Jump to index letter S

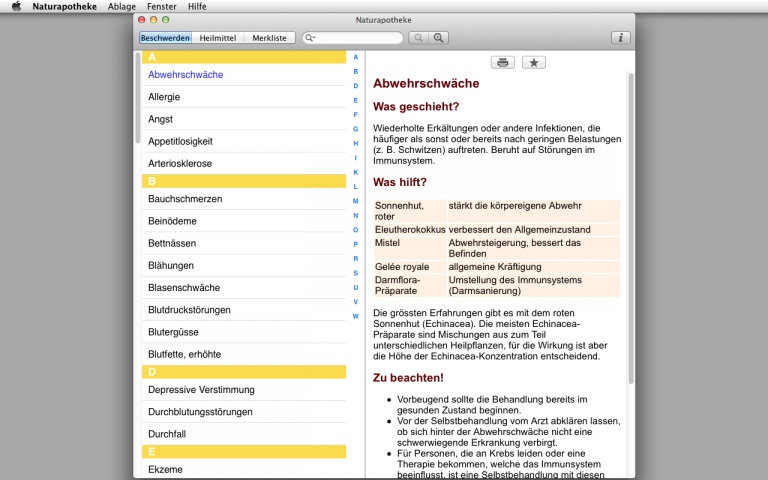tap(356, 273)
